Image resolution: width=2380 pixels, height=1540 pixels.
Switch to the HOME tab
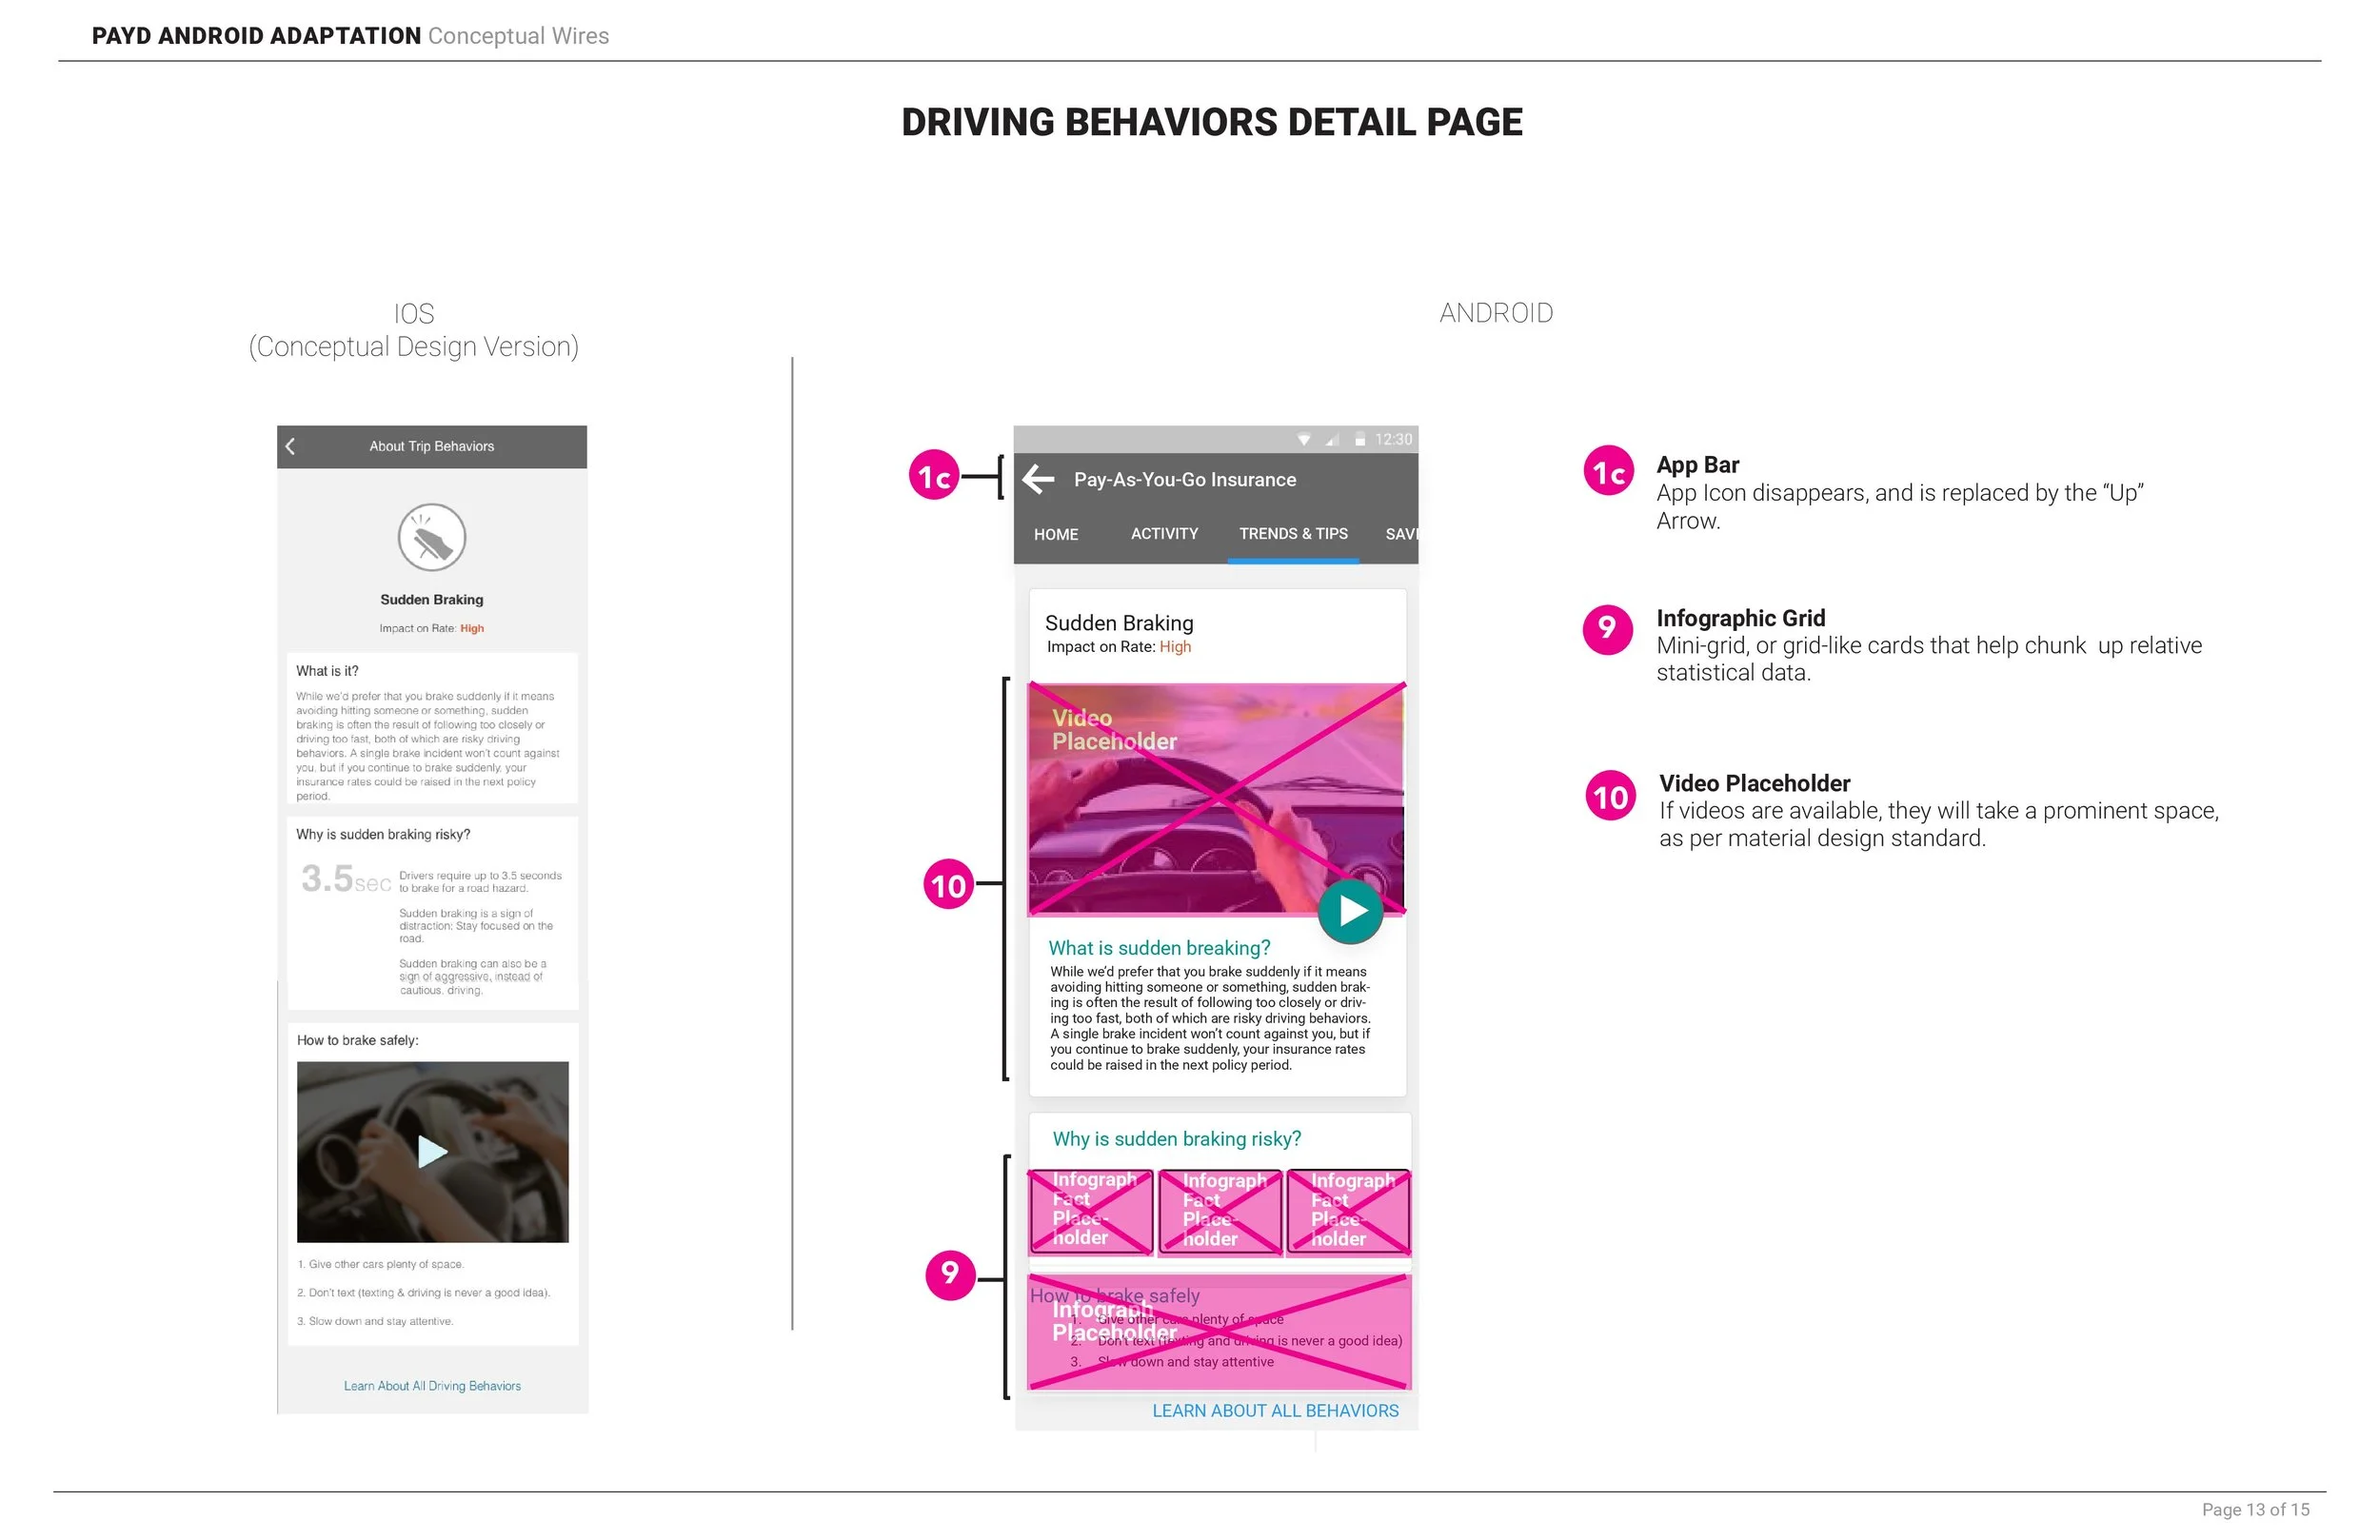[1056, 535]
